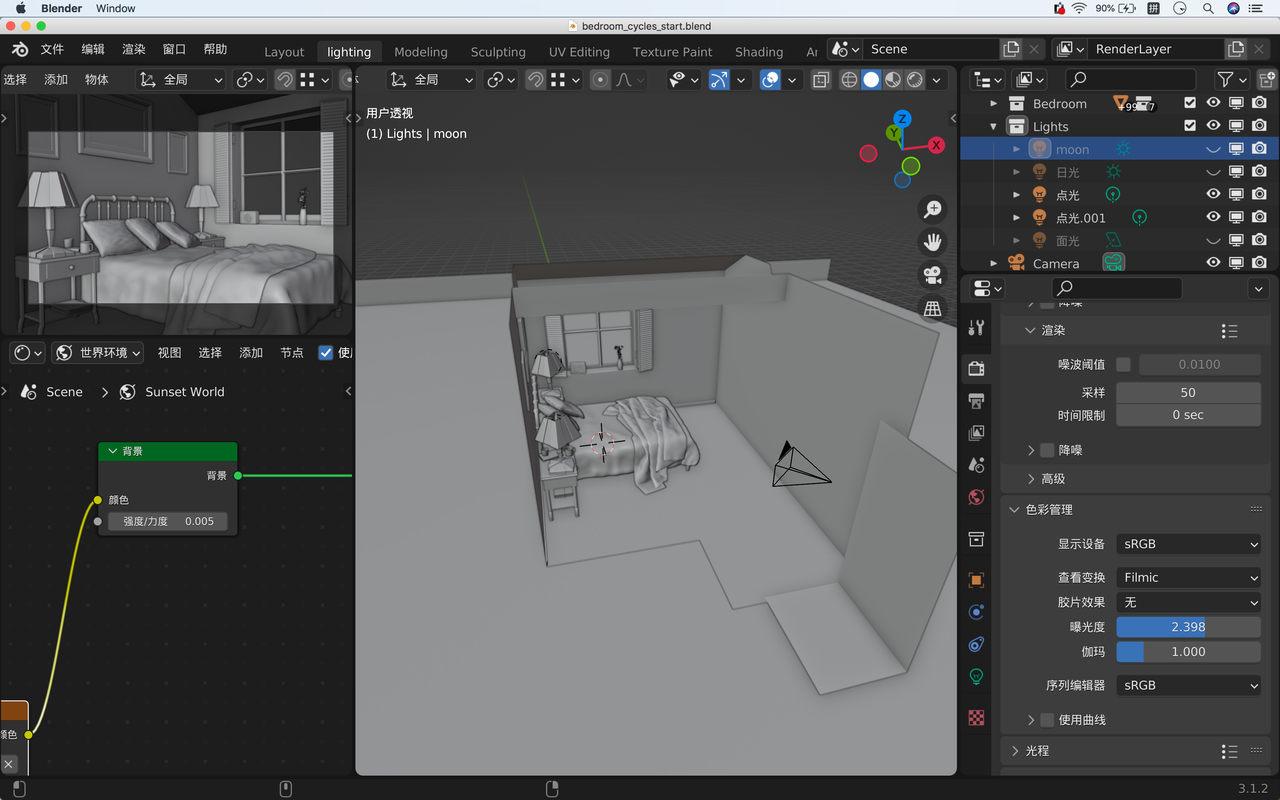1280x800 pixels.
Task: Switch to the Object Data light properties tab
Action: (x=977, y=677)
